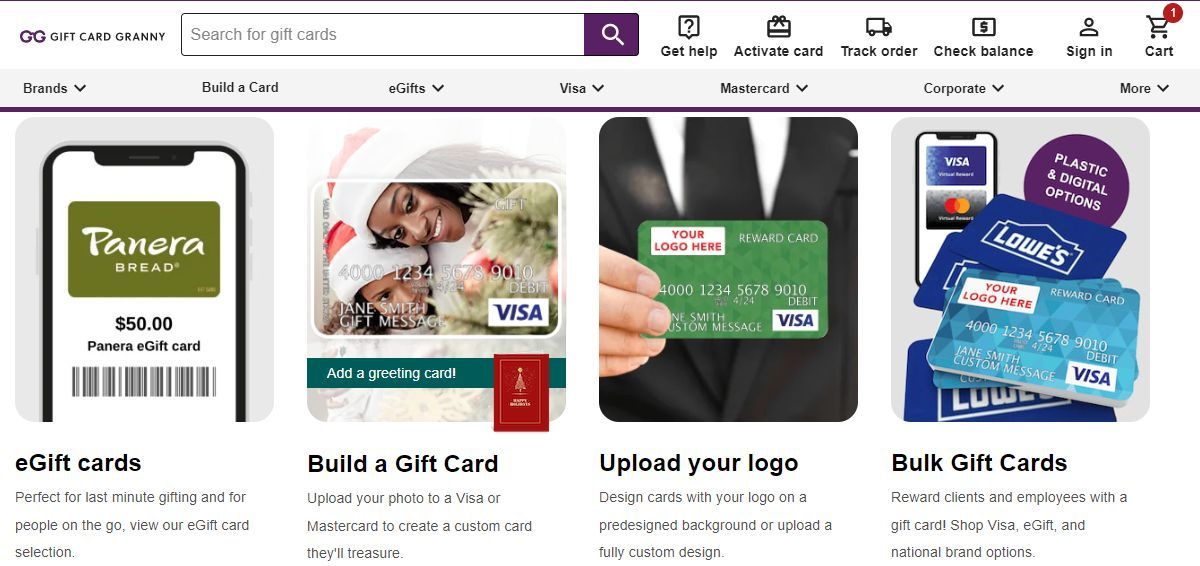Image resolution: width=1200 pixels, height=566 pixels.
Task: Open the Get help question icon
Action: coord(689,27)
